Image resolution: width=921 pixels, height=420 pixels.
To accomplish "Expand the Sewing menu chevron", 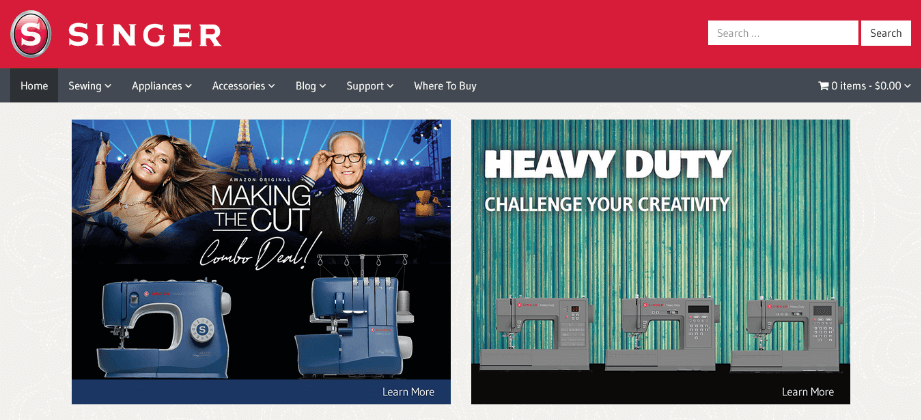I will pos(107,86).
